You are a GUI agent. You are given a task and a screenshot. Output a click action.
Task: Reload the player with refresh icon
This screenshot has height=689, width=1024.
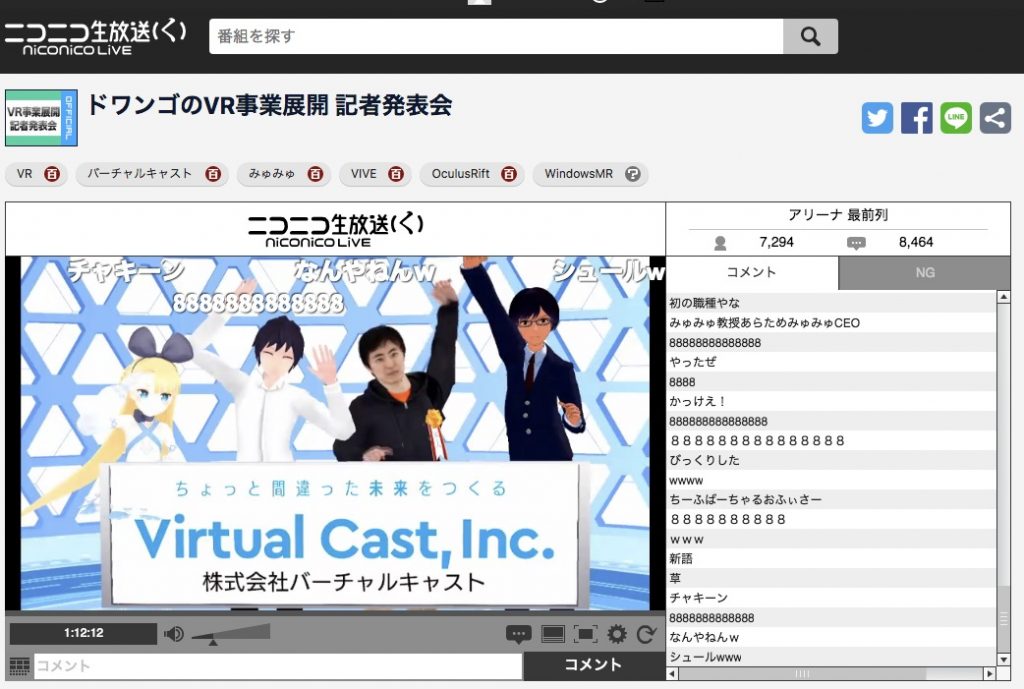pos(647,633)
